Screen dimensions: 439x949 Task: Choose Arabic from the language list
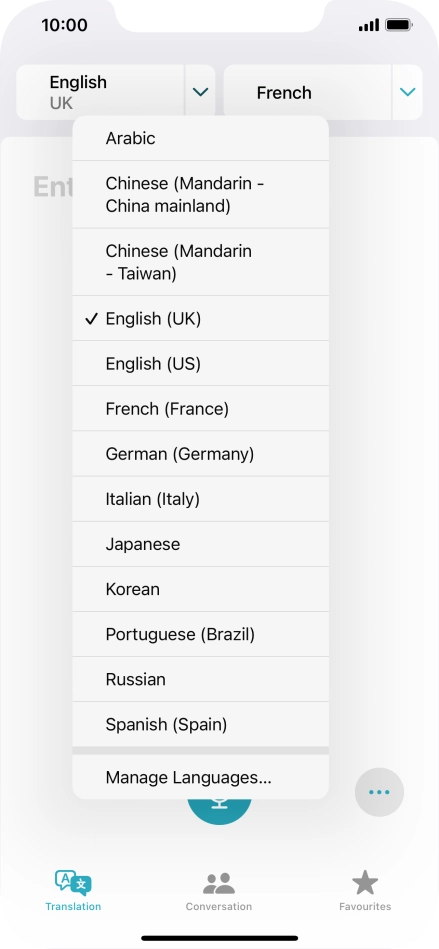tap(200, 138)
